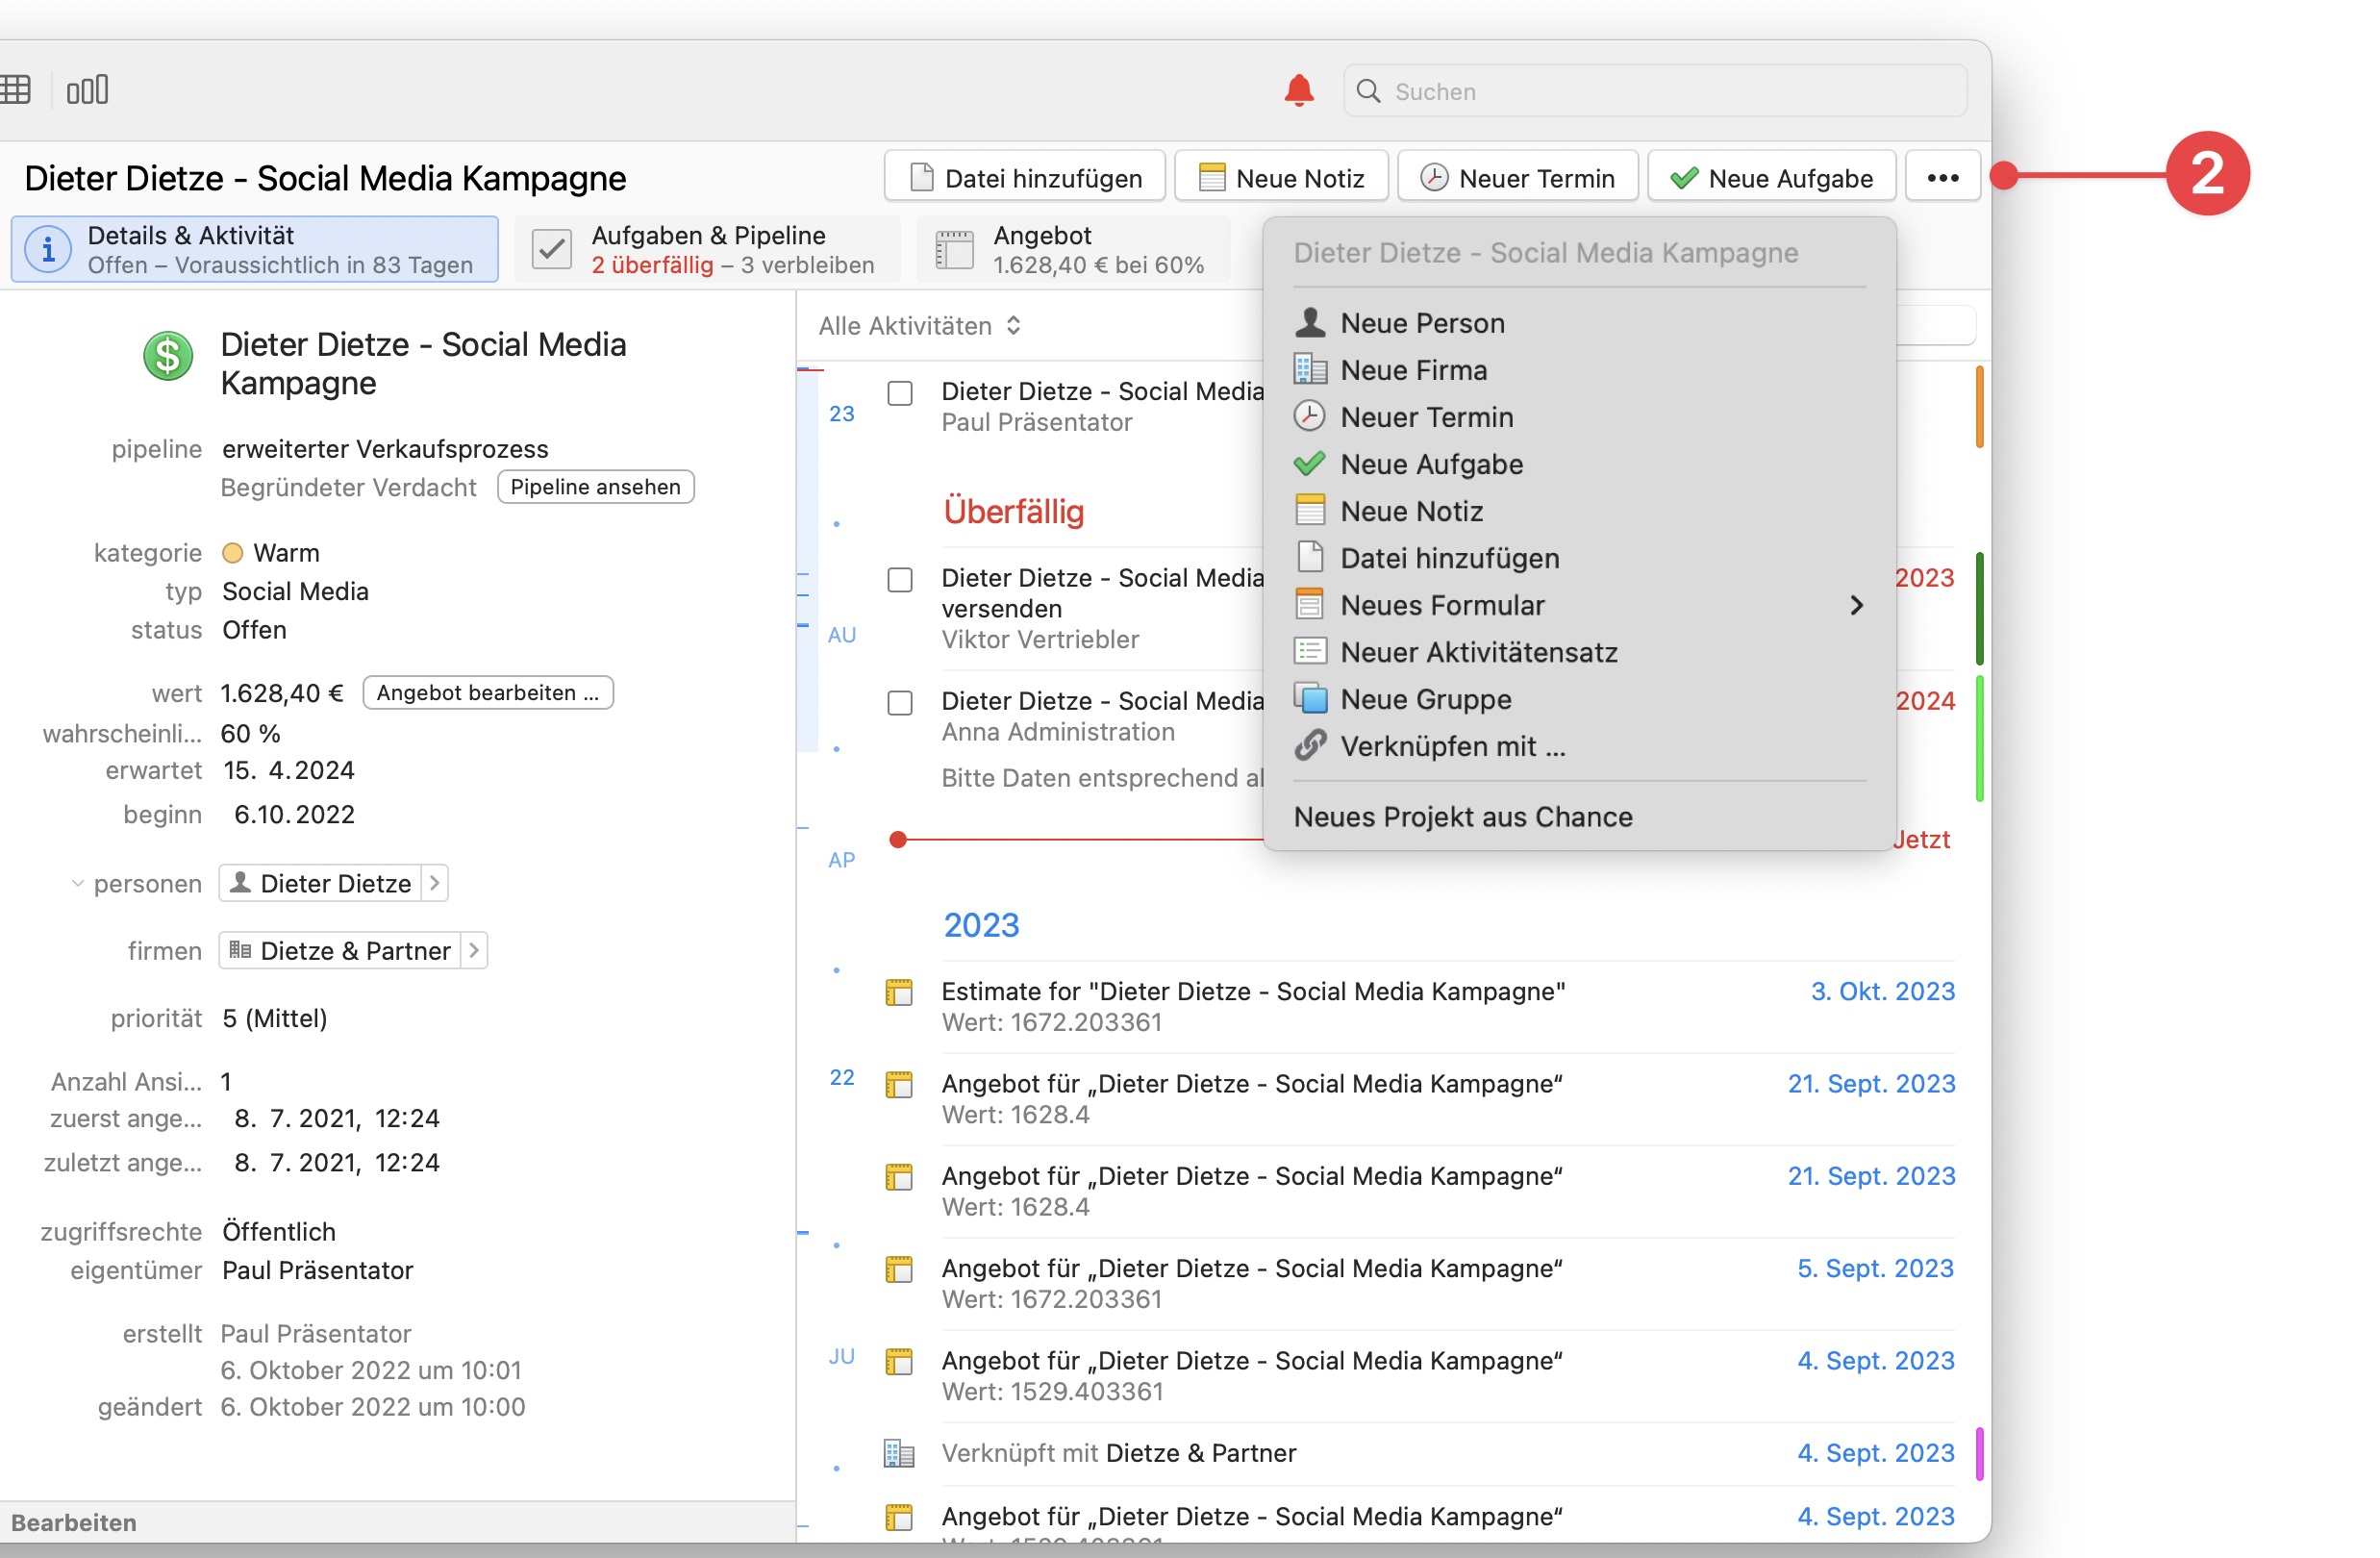Image resolution: width=2380 pixels, height=1558 pixels.
Task: Click the Neue Aufgabe toolbar button
Action: pyautogui.click(x=1771, y=177)
